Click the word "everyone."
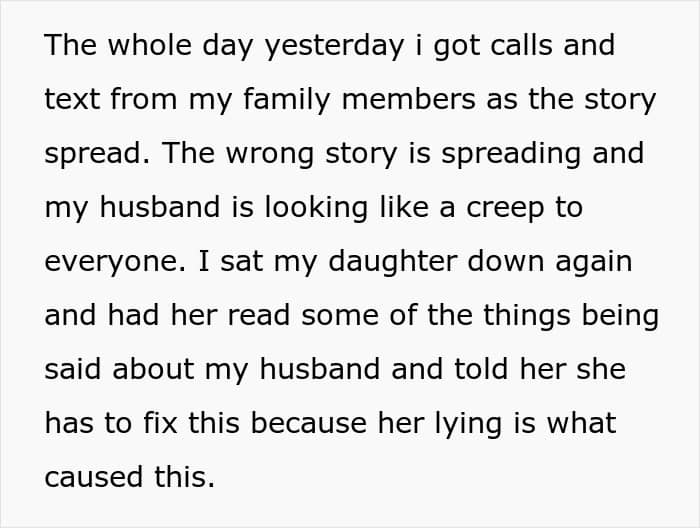The width and height of the screenshot is (700, 528). tap(115, 263)
